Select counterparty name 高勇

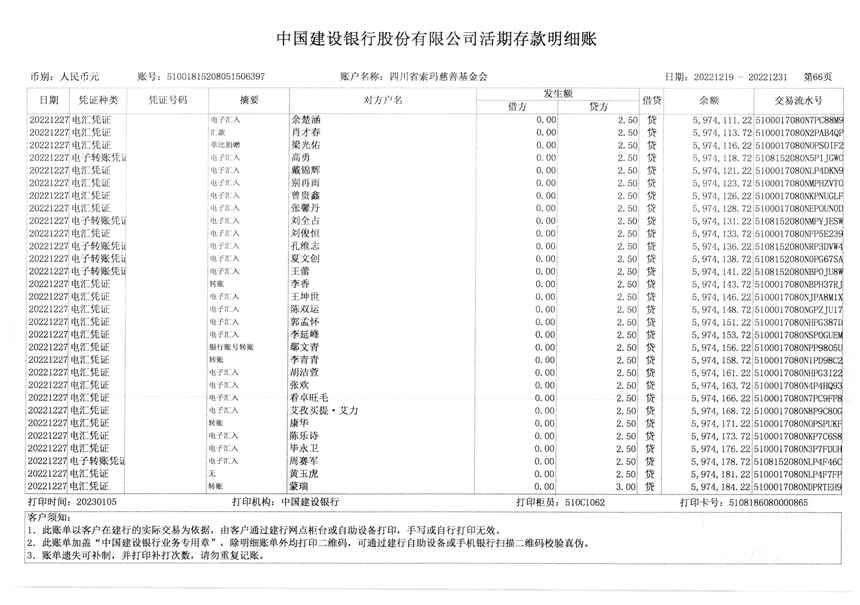(x=301, y=157)
